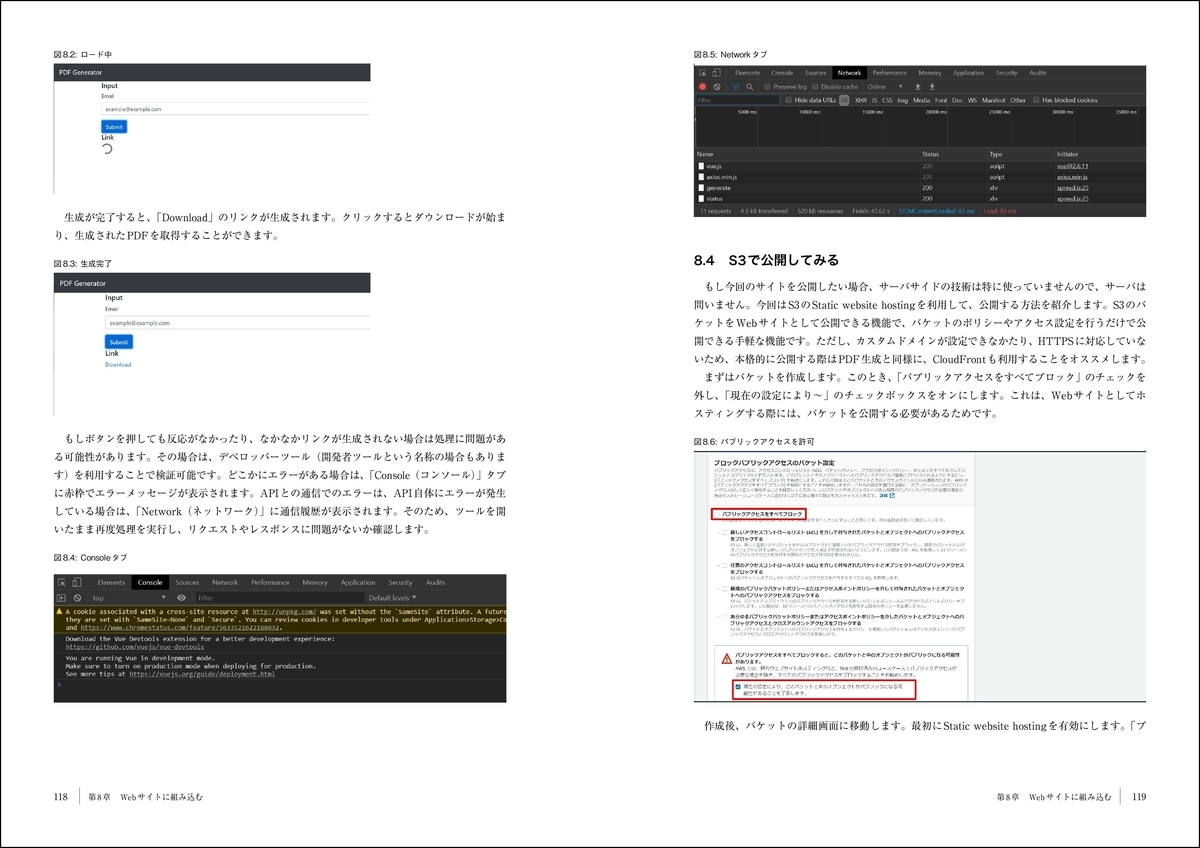Click loading spinner under Link label
The width and height of the screenshot is (1200, 848).
pyautogui.click(x=107, y=149)
